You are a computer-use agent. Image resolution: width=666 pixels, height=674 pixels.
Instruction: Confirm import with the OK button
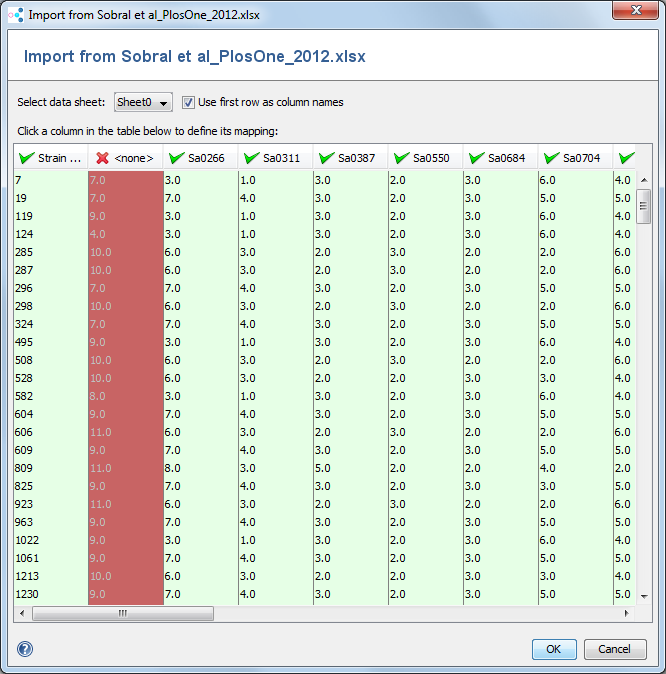pos(554,649)
